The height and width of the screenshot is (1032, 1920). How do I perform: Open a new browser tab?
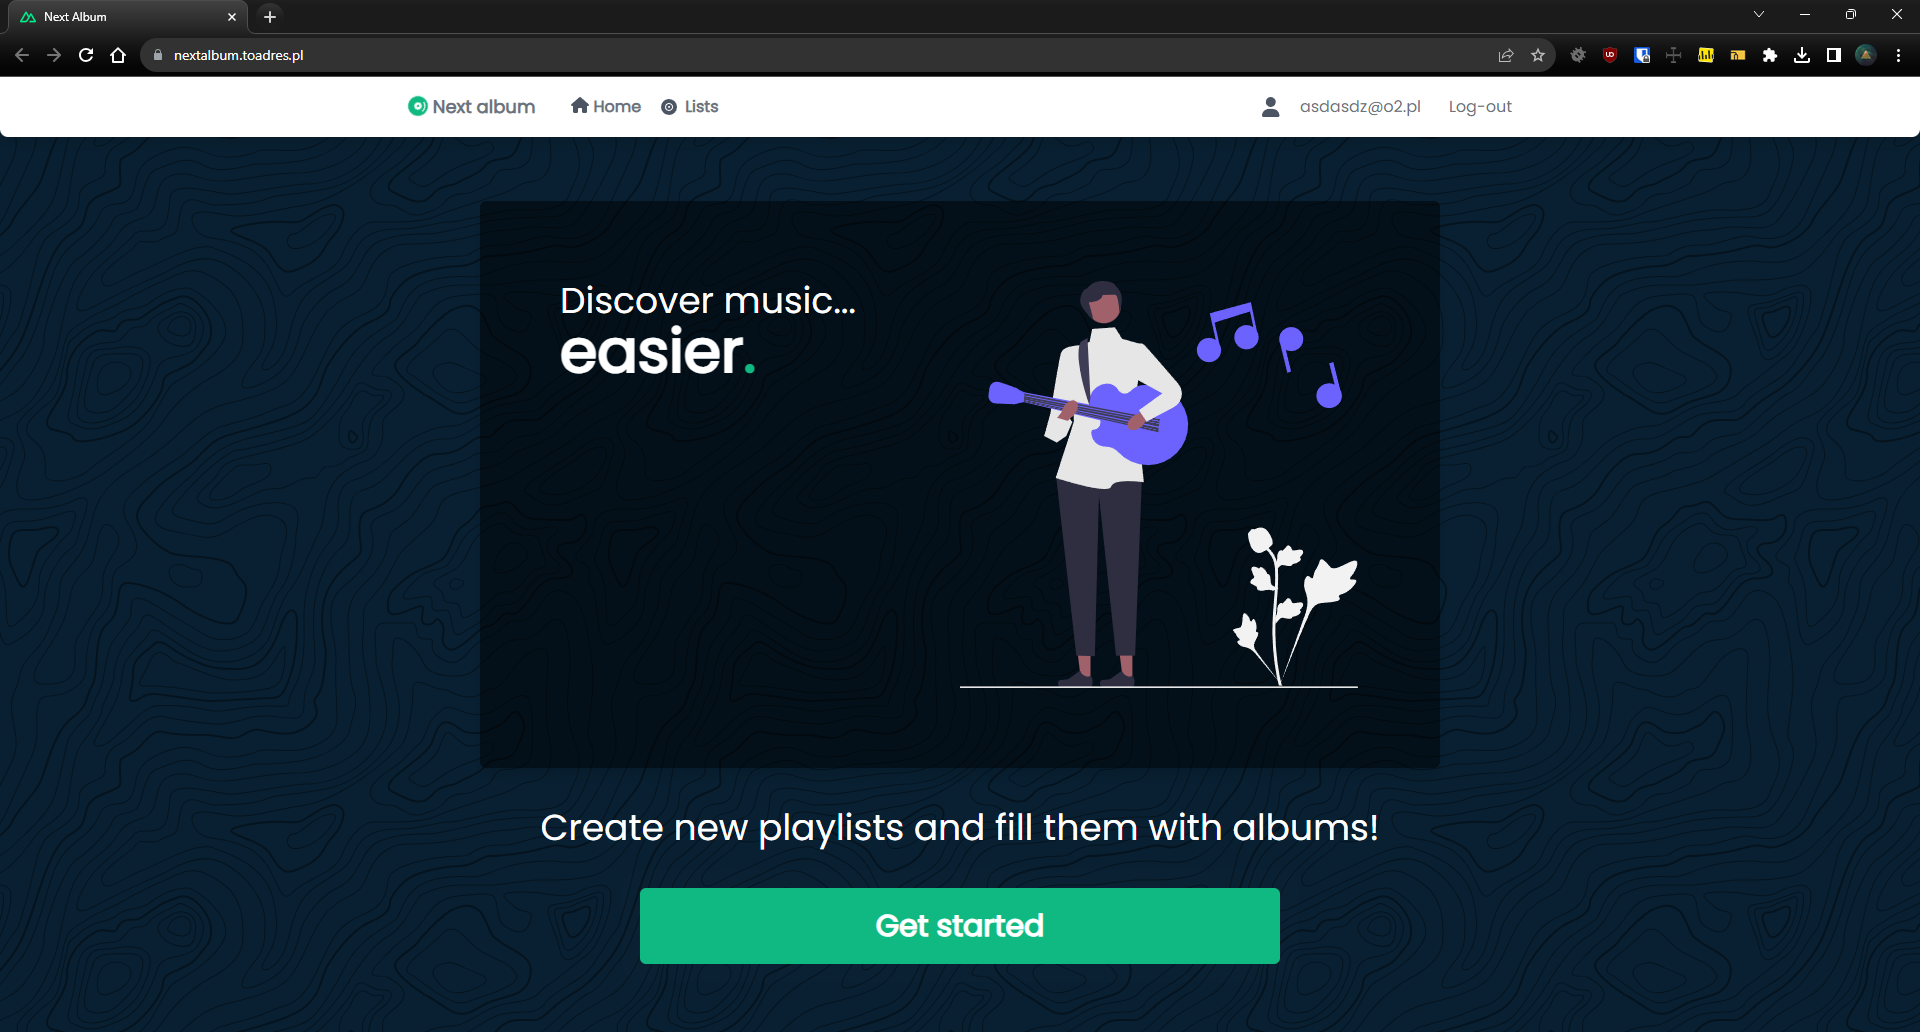(270, 17)
